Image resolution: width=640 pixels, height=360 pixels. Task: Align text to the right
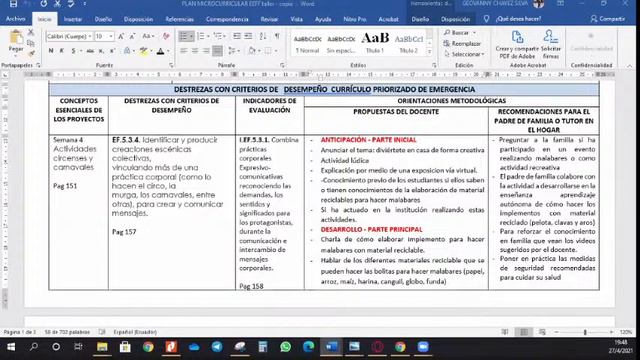point(206,51)
